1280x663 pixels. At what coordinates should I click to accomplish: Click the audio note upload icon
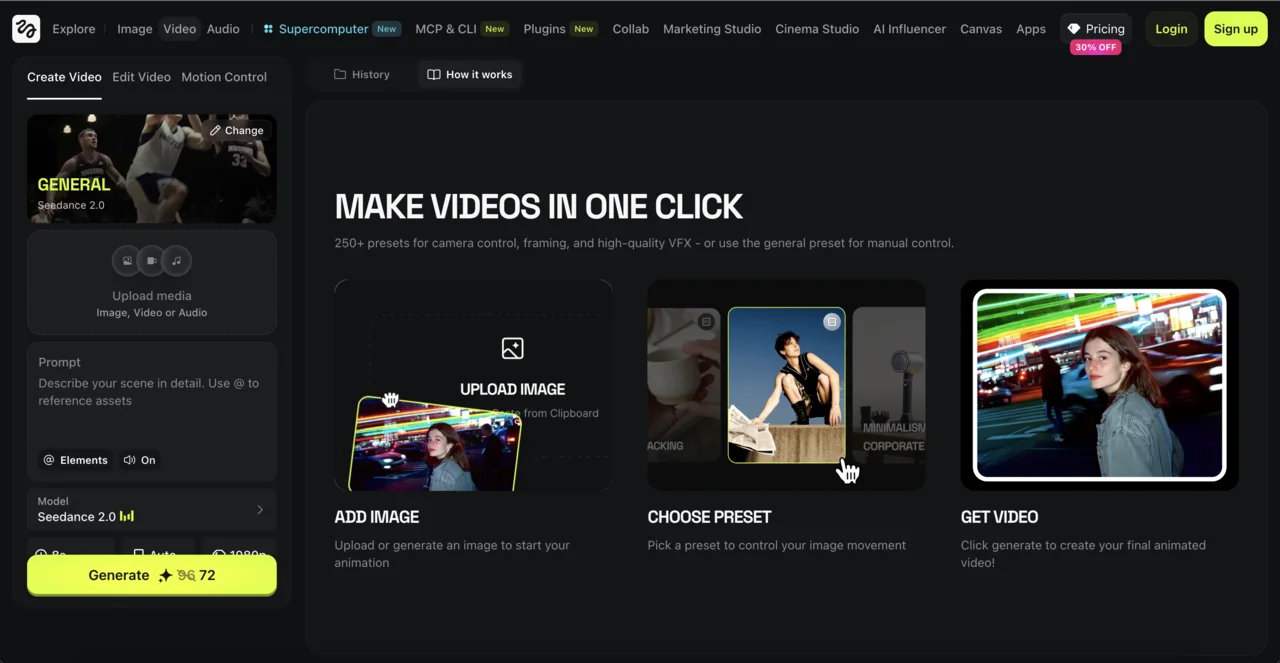tap(176, 261)
